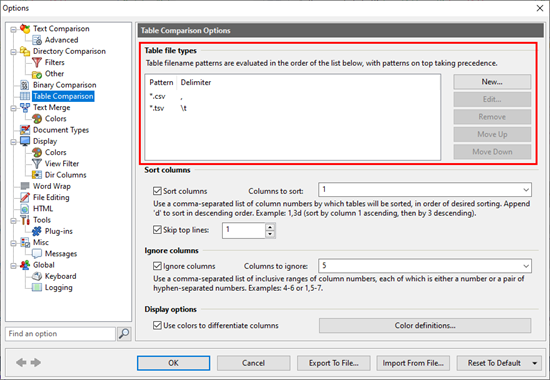550x380 pixels.
Task: Open the Columns to sort dropdown
Action: point(526,190)
